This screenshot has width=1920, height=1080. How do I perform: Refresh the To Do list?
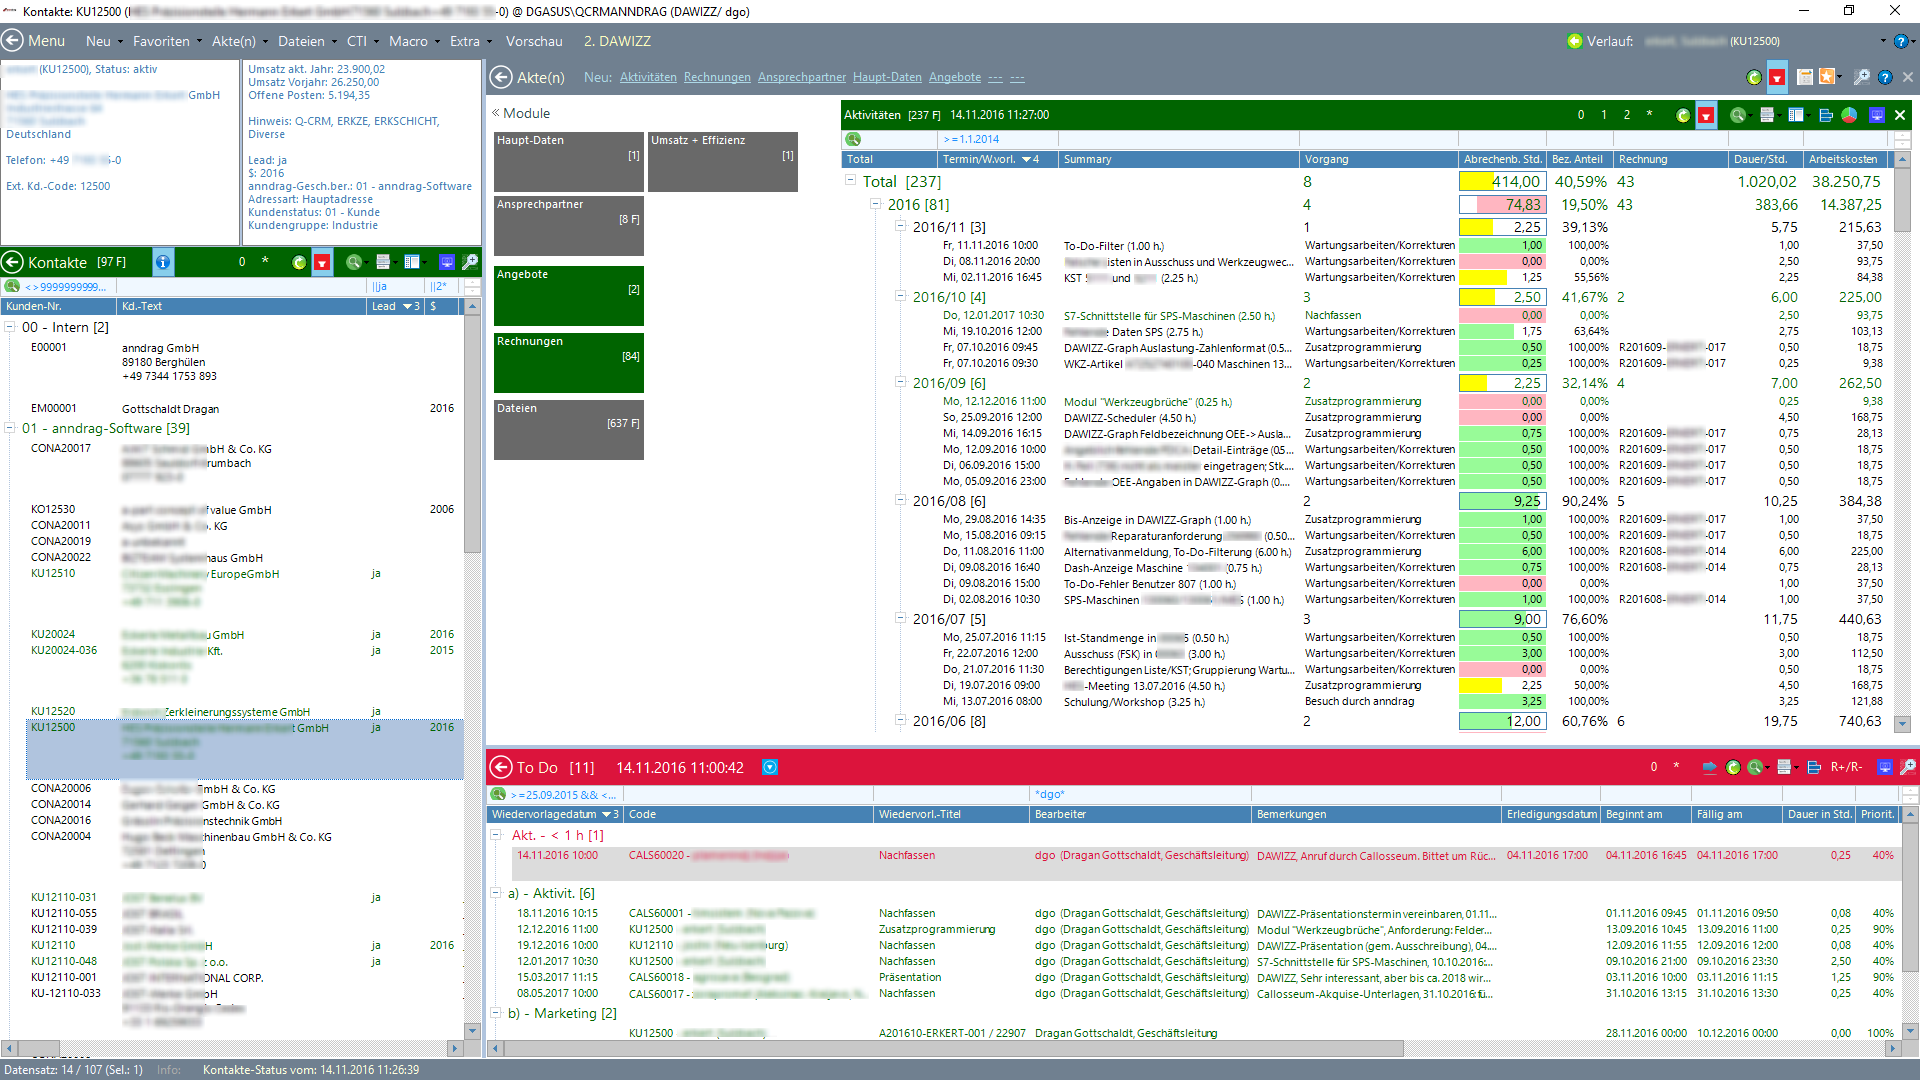(1733, 767)
